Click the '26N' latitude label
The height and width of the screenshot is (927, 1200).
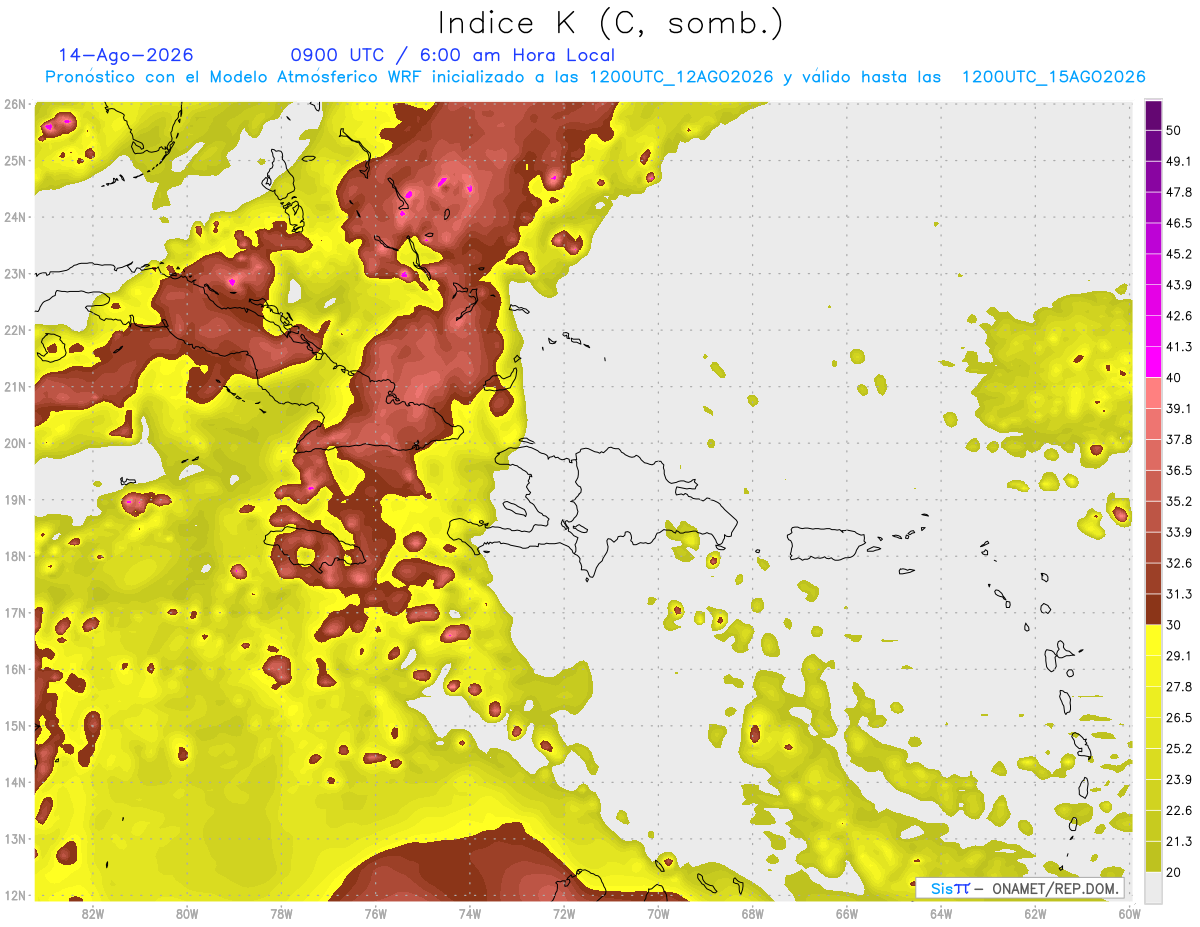15,104
